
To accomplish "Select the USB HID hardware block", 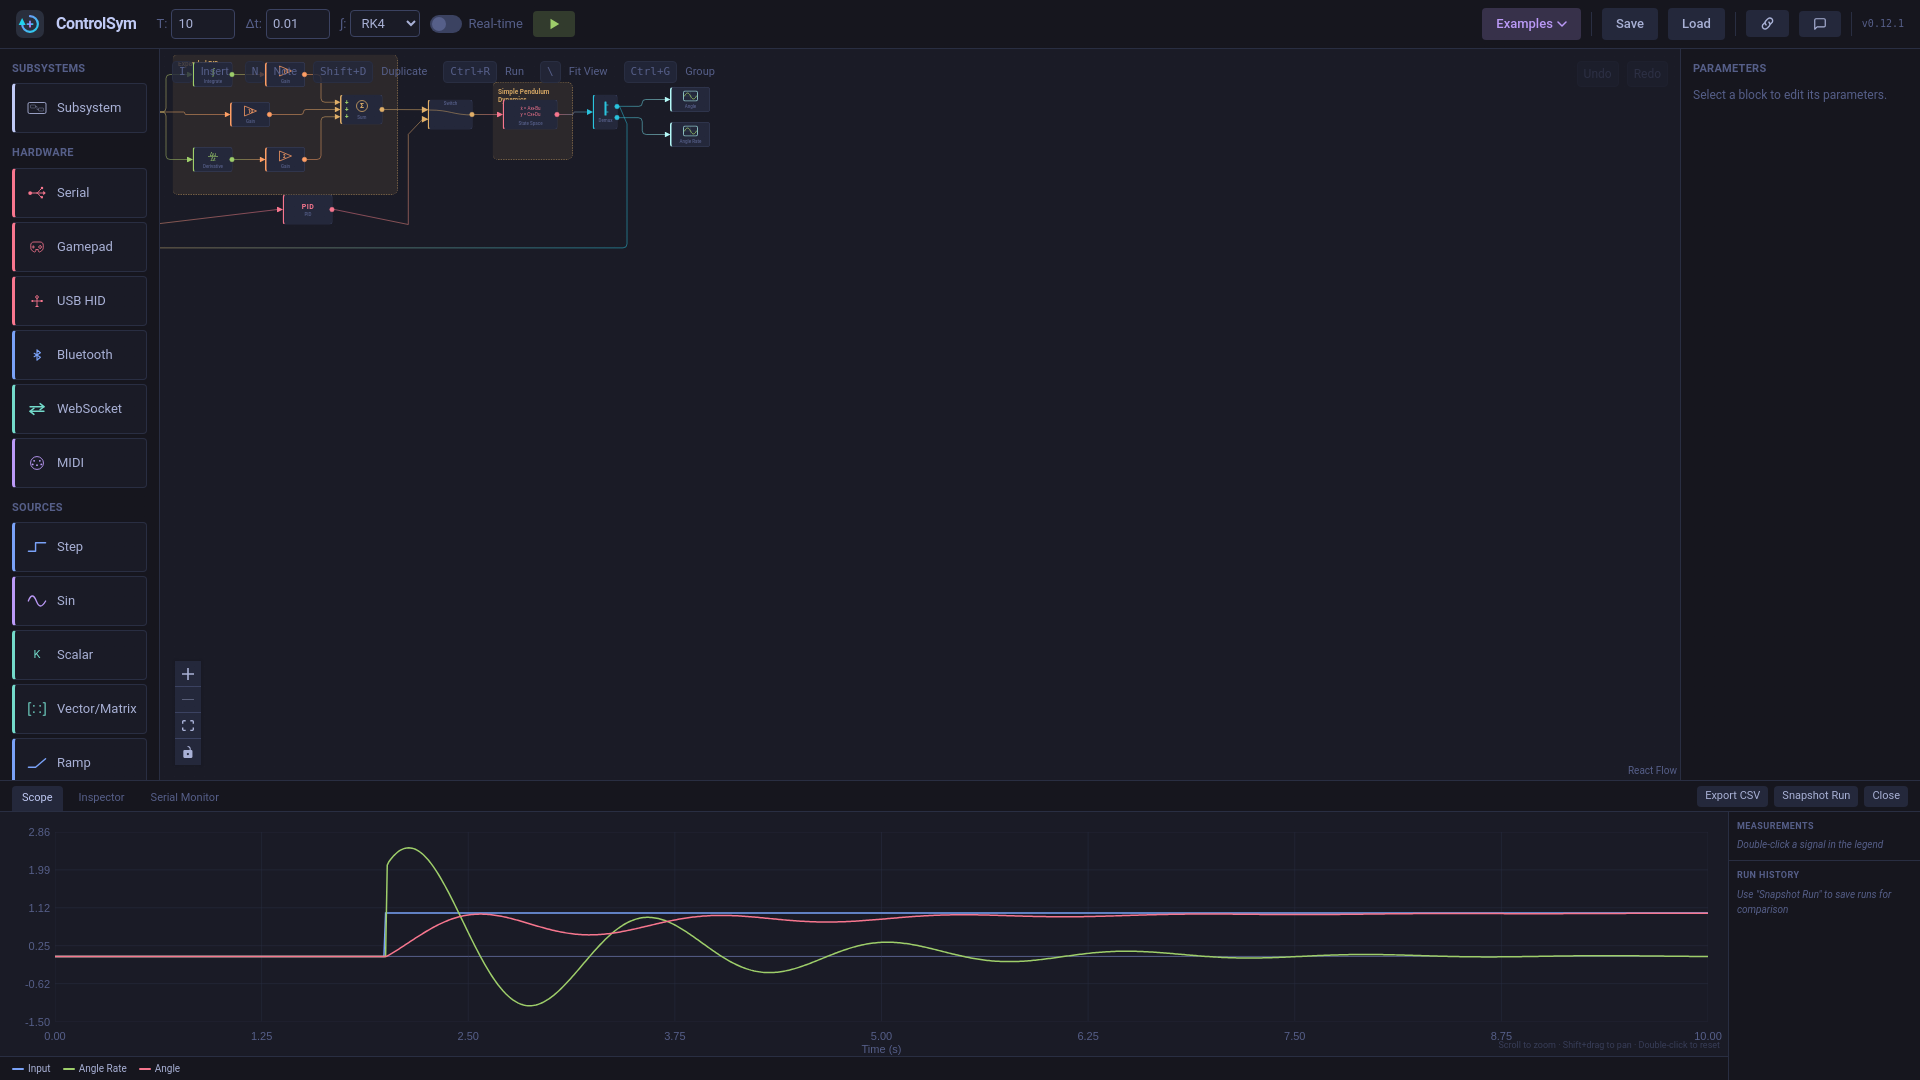I will pos(80,301).
